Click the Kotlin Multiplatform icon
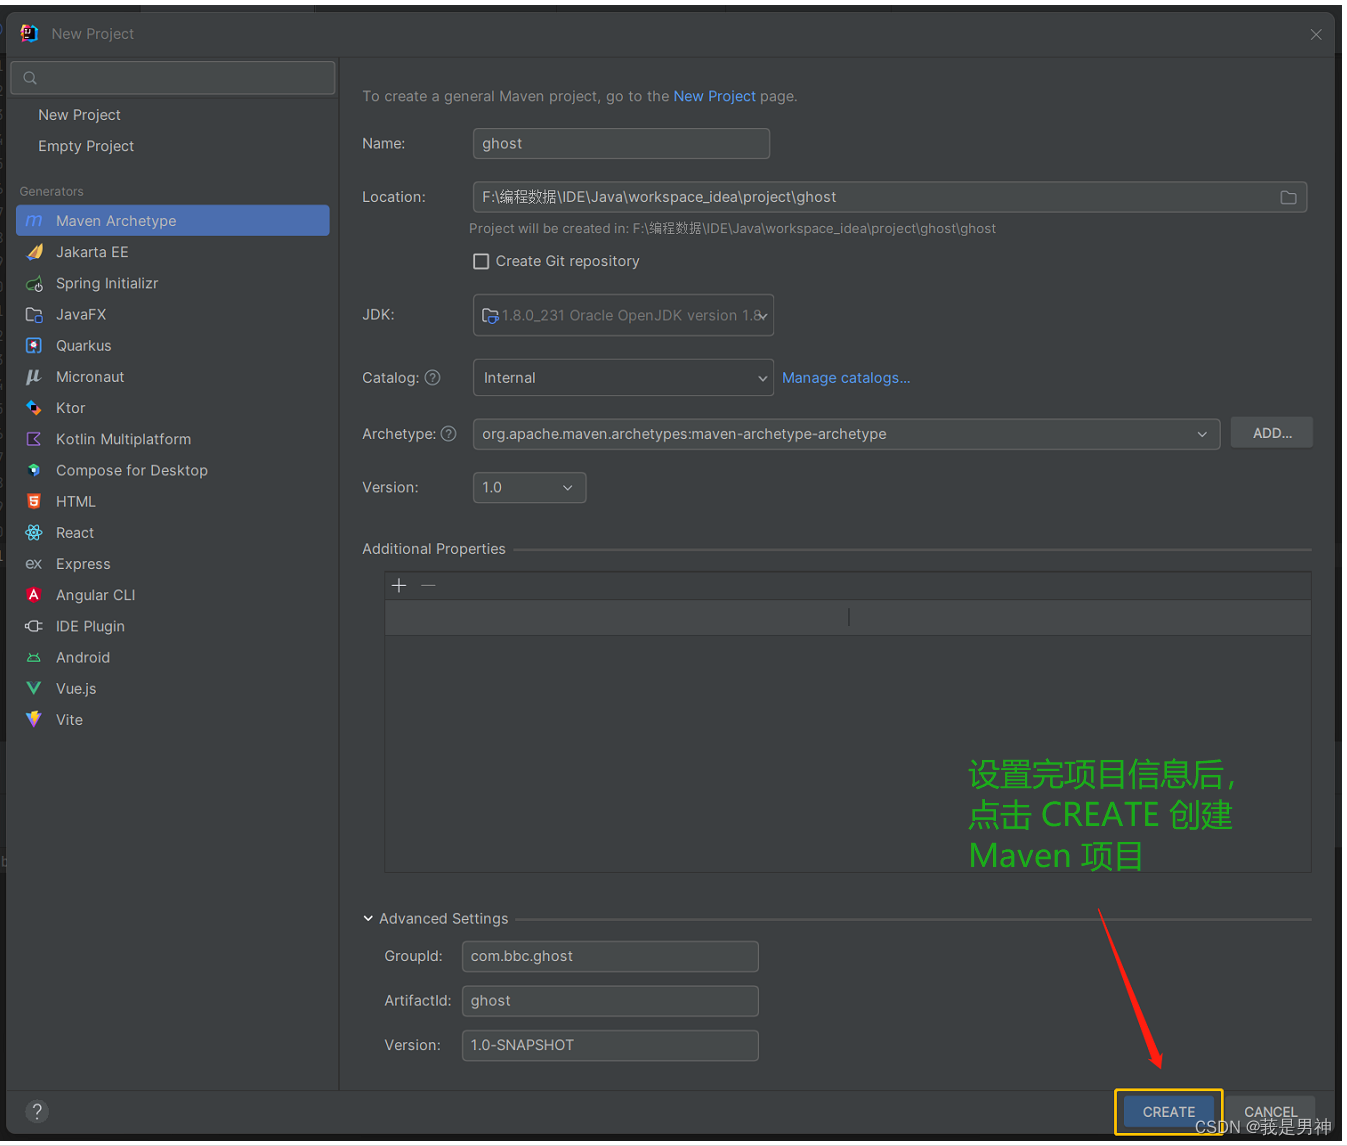The image size is (1347, 1146). [34, 439]
